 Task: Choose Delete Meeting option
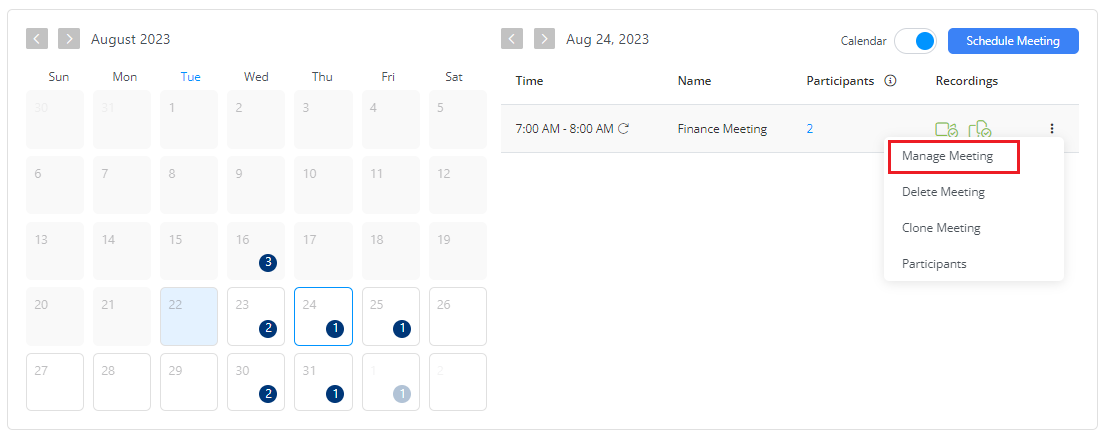tap(943, 192)
